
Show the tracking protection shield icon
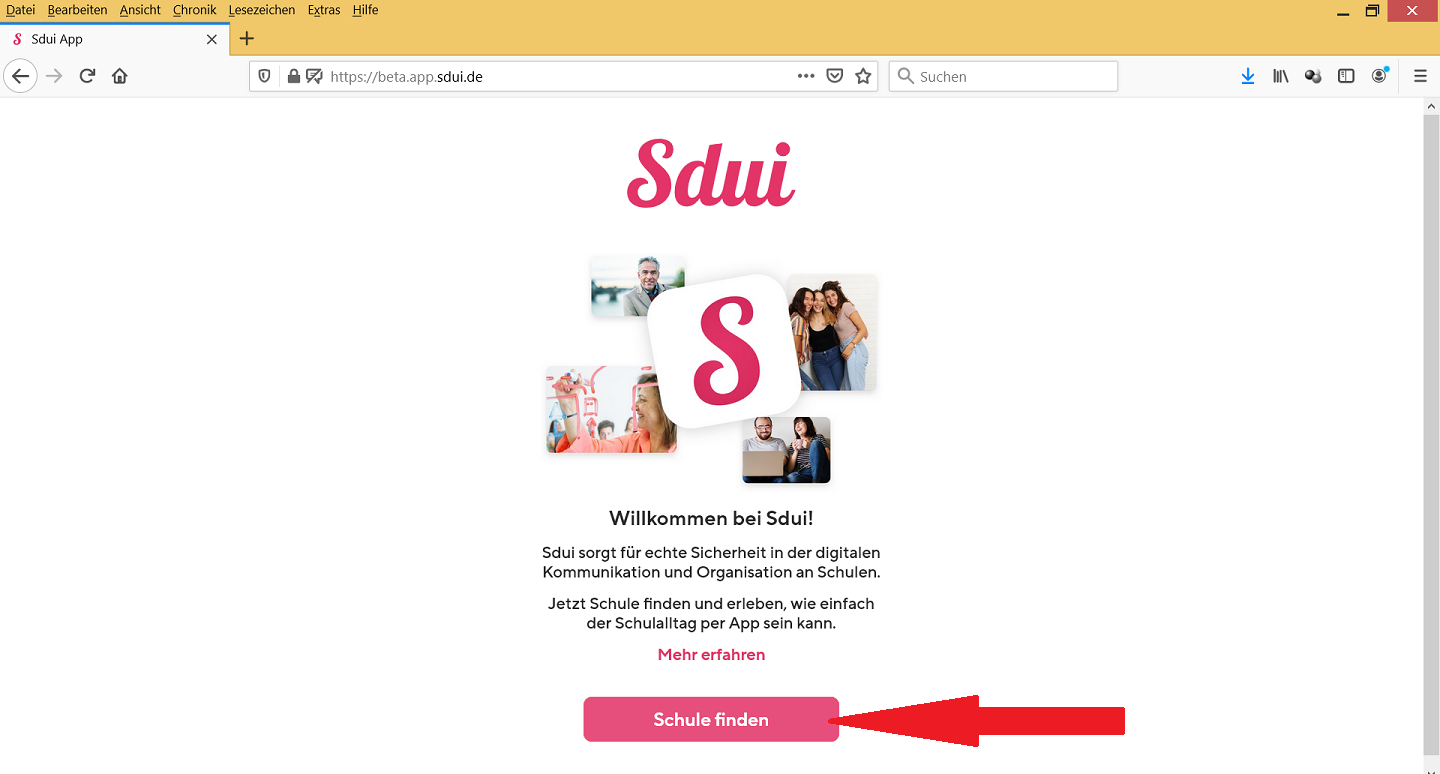click(x=264, y=76)
